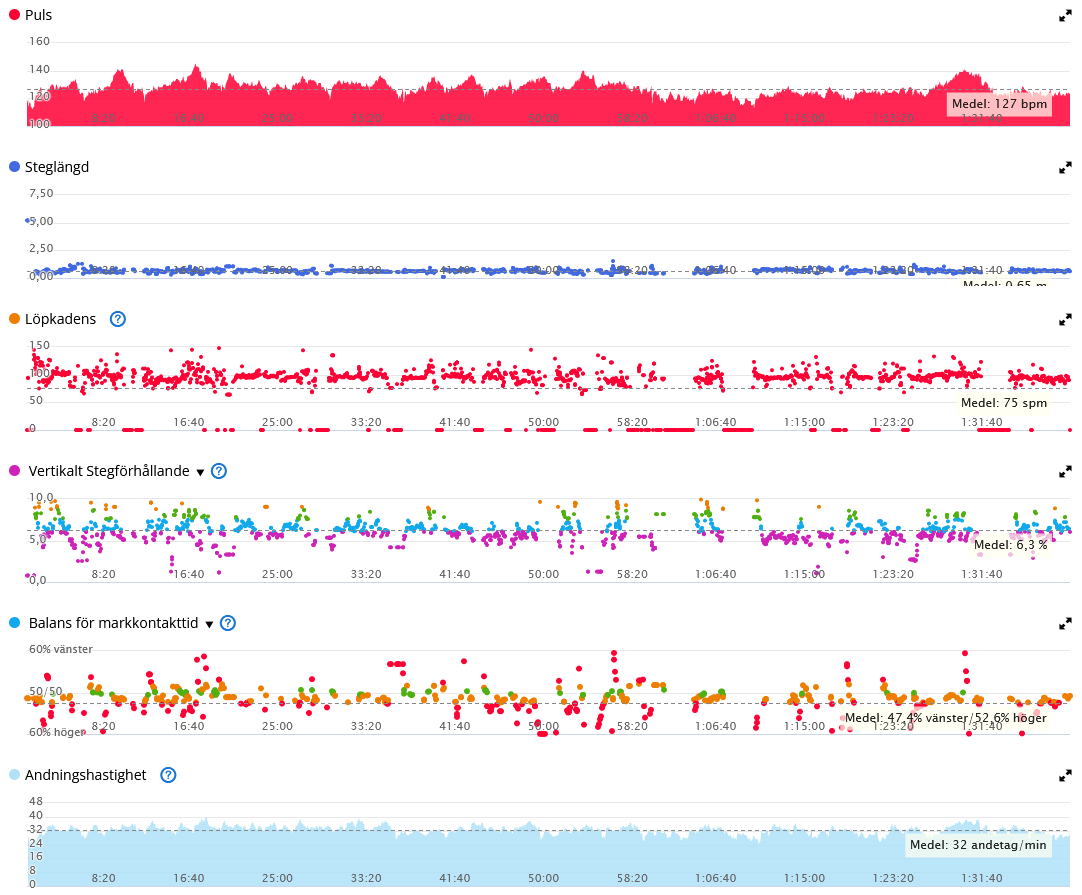Click the red Puls legend dot
This screenshot has height=895, width=1082.
point(14,14)
